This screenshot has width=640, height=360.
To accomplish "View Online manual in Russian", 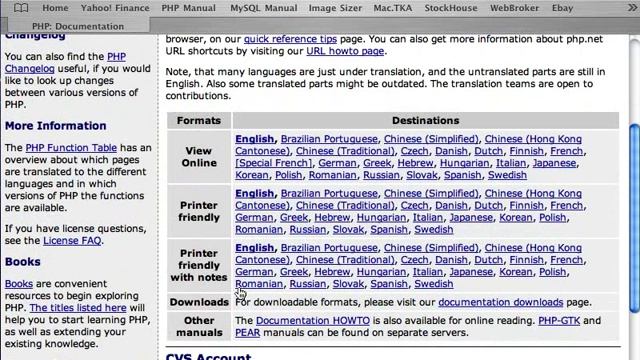I will coord(381,175).
